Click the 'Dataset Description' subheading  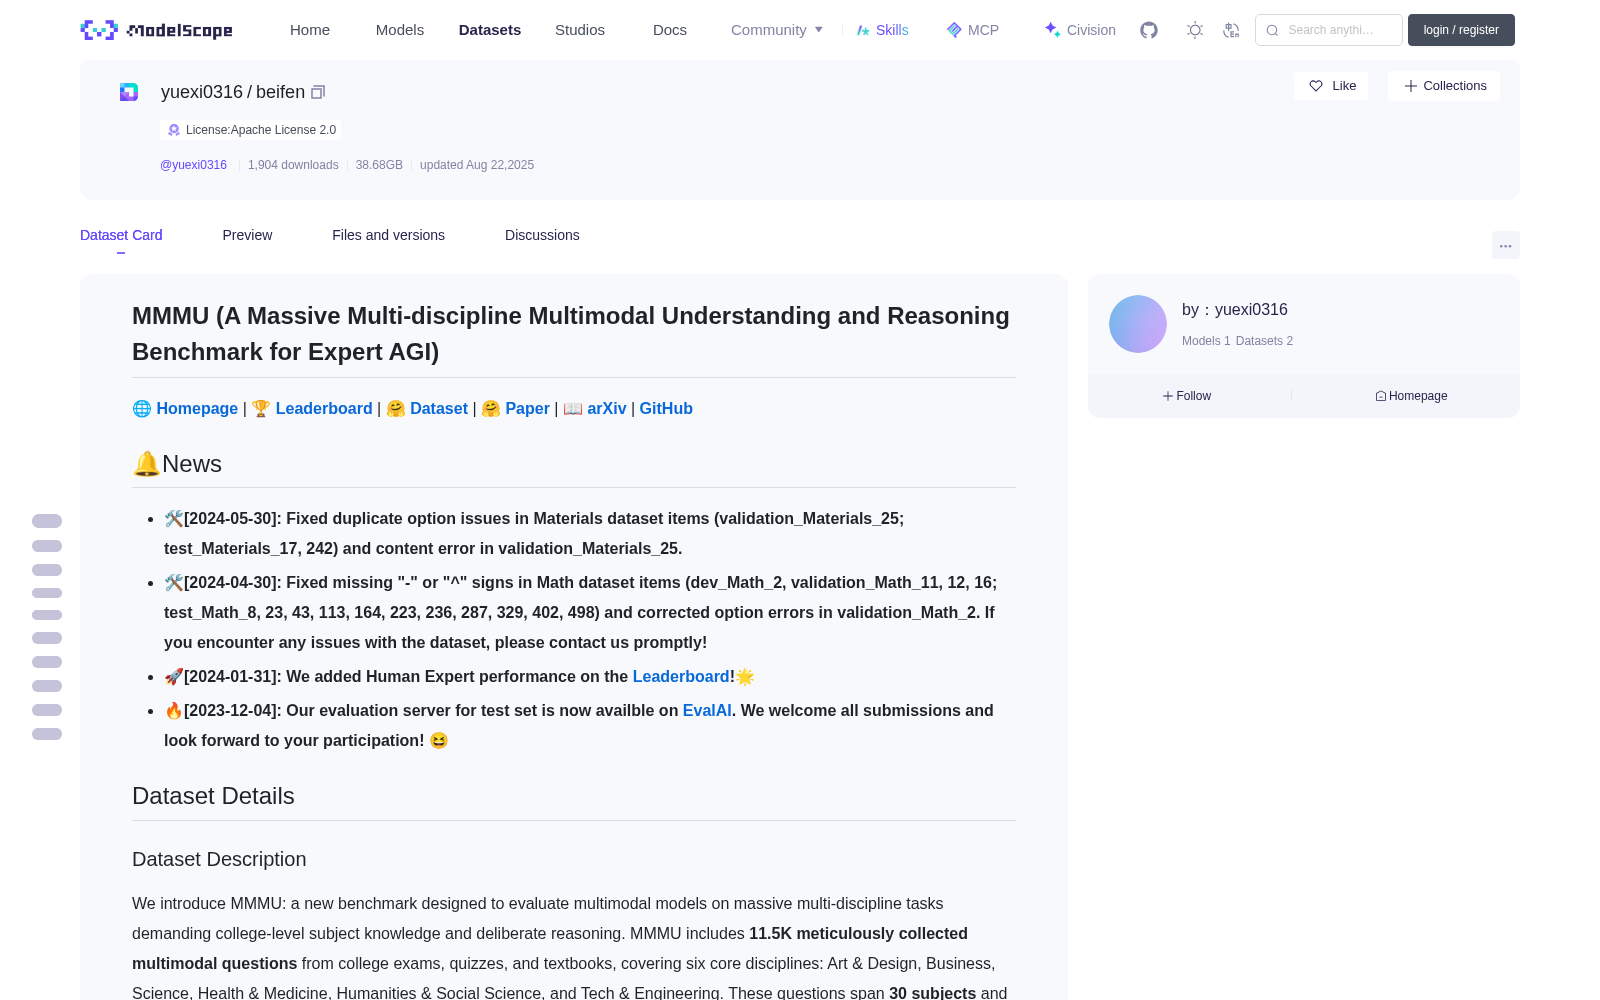219,859
